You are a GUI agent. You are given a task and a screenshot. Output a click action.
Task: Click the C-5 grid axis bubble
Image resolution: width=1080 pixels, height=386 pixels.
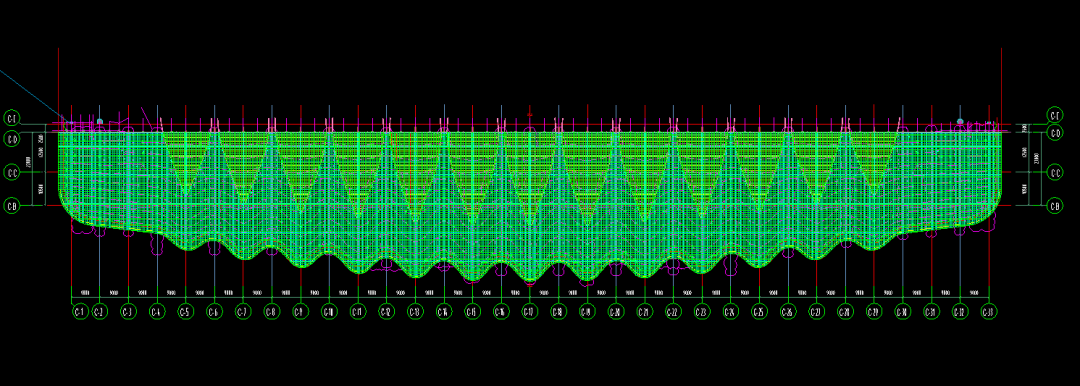pyautogui.click(x=185, y=312)
